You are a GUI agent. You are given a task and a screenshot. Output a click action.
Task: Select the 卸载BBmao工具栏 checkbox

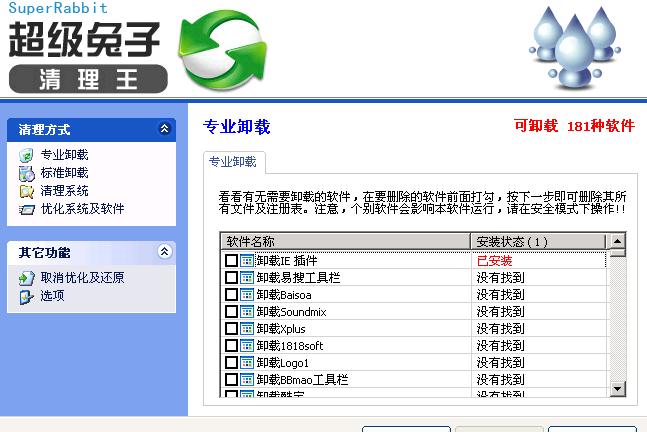tap(231, 380)
